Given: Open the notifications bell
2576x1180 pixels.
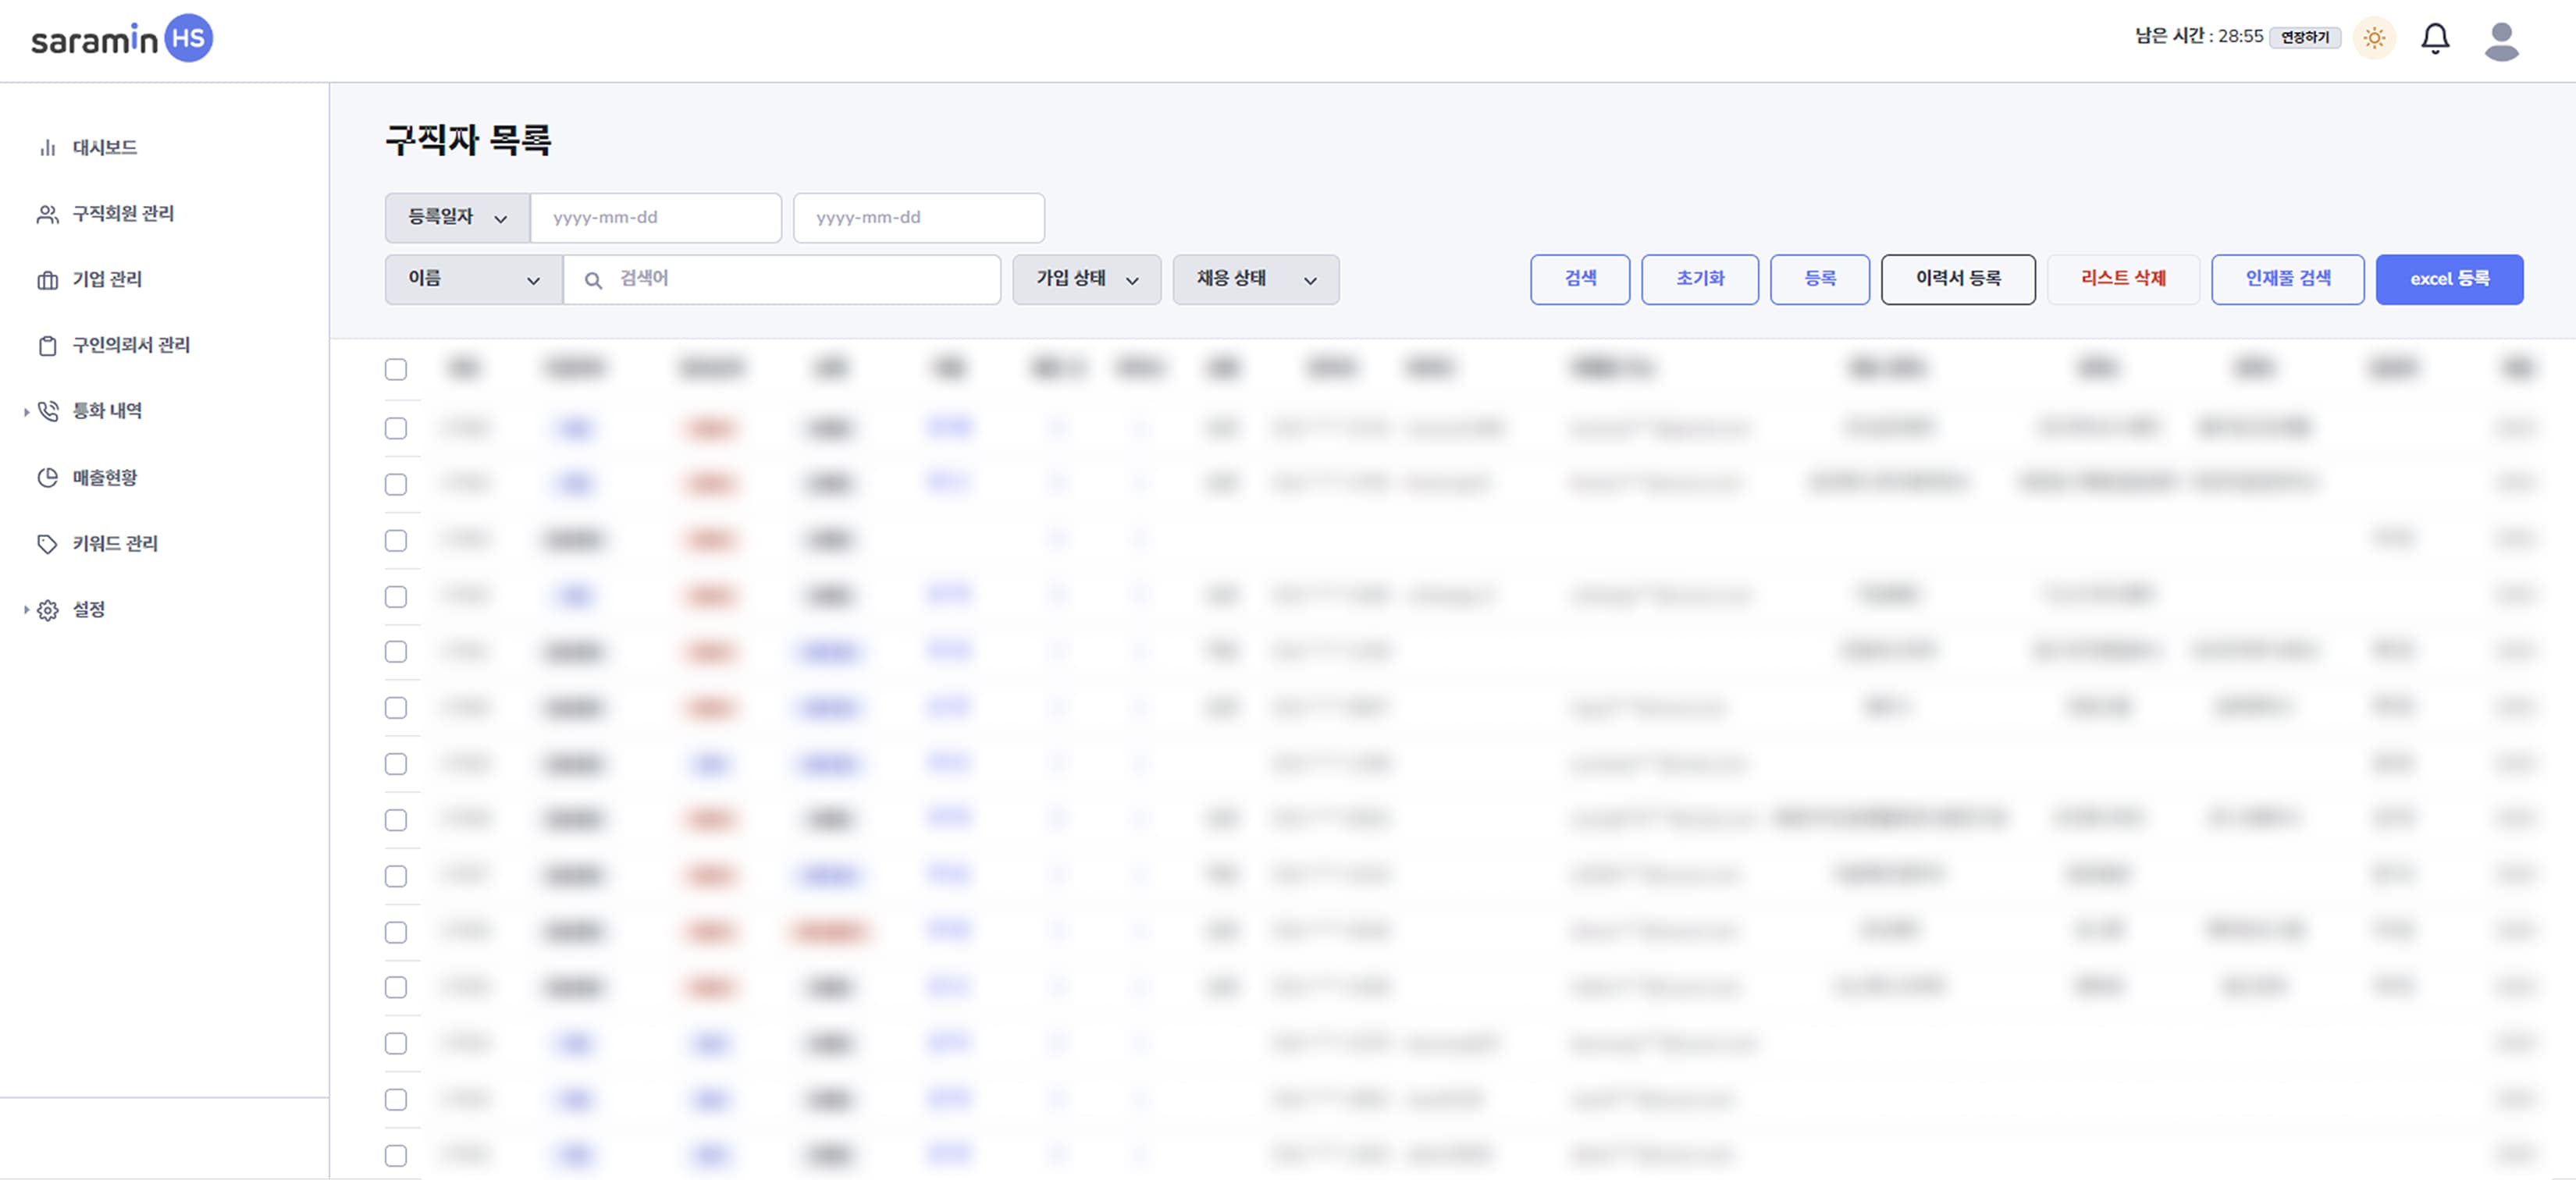Looking at the screenshot, I should coord(2435,39).
